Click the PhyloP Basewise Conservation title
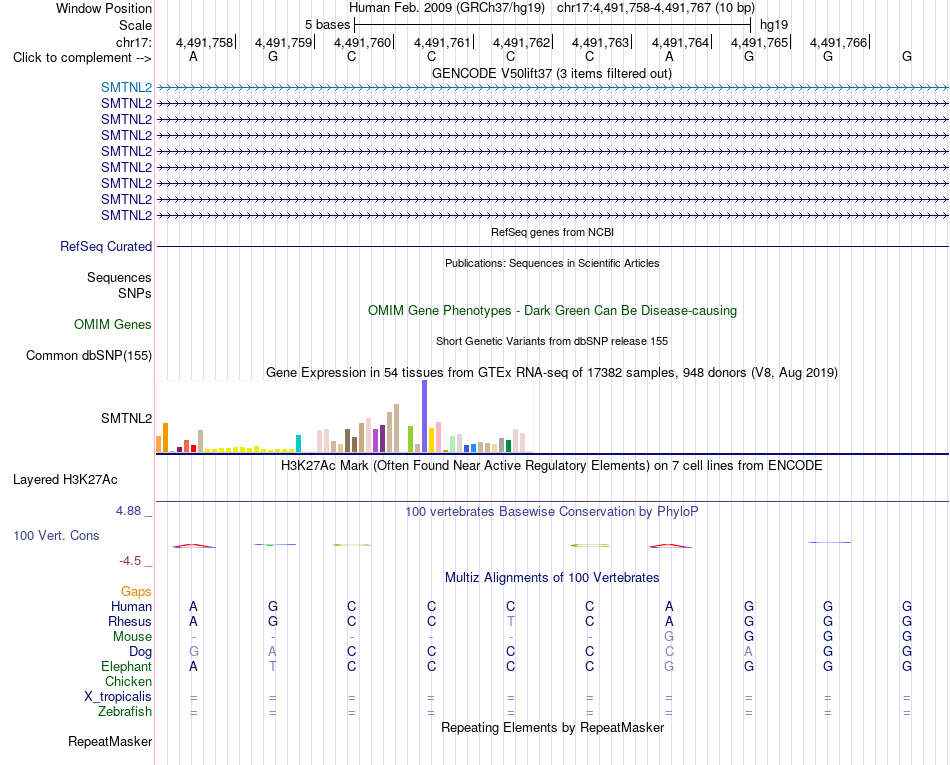950x765 pixels. click(552, 512)
